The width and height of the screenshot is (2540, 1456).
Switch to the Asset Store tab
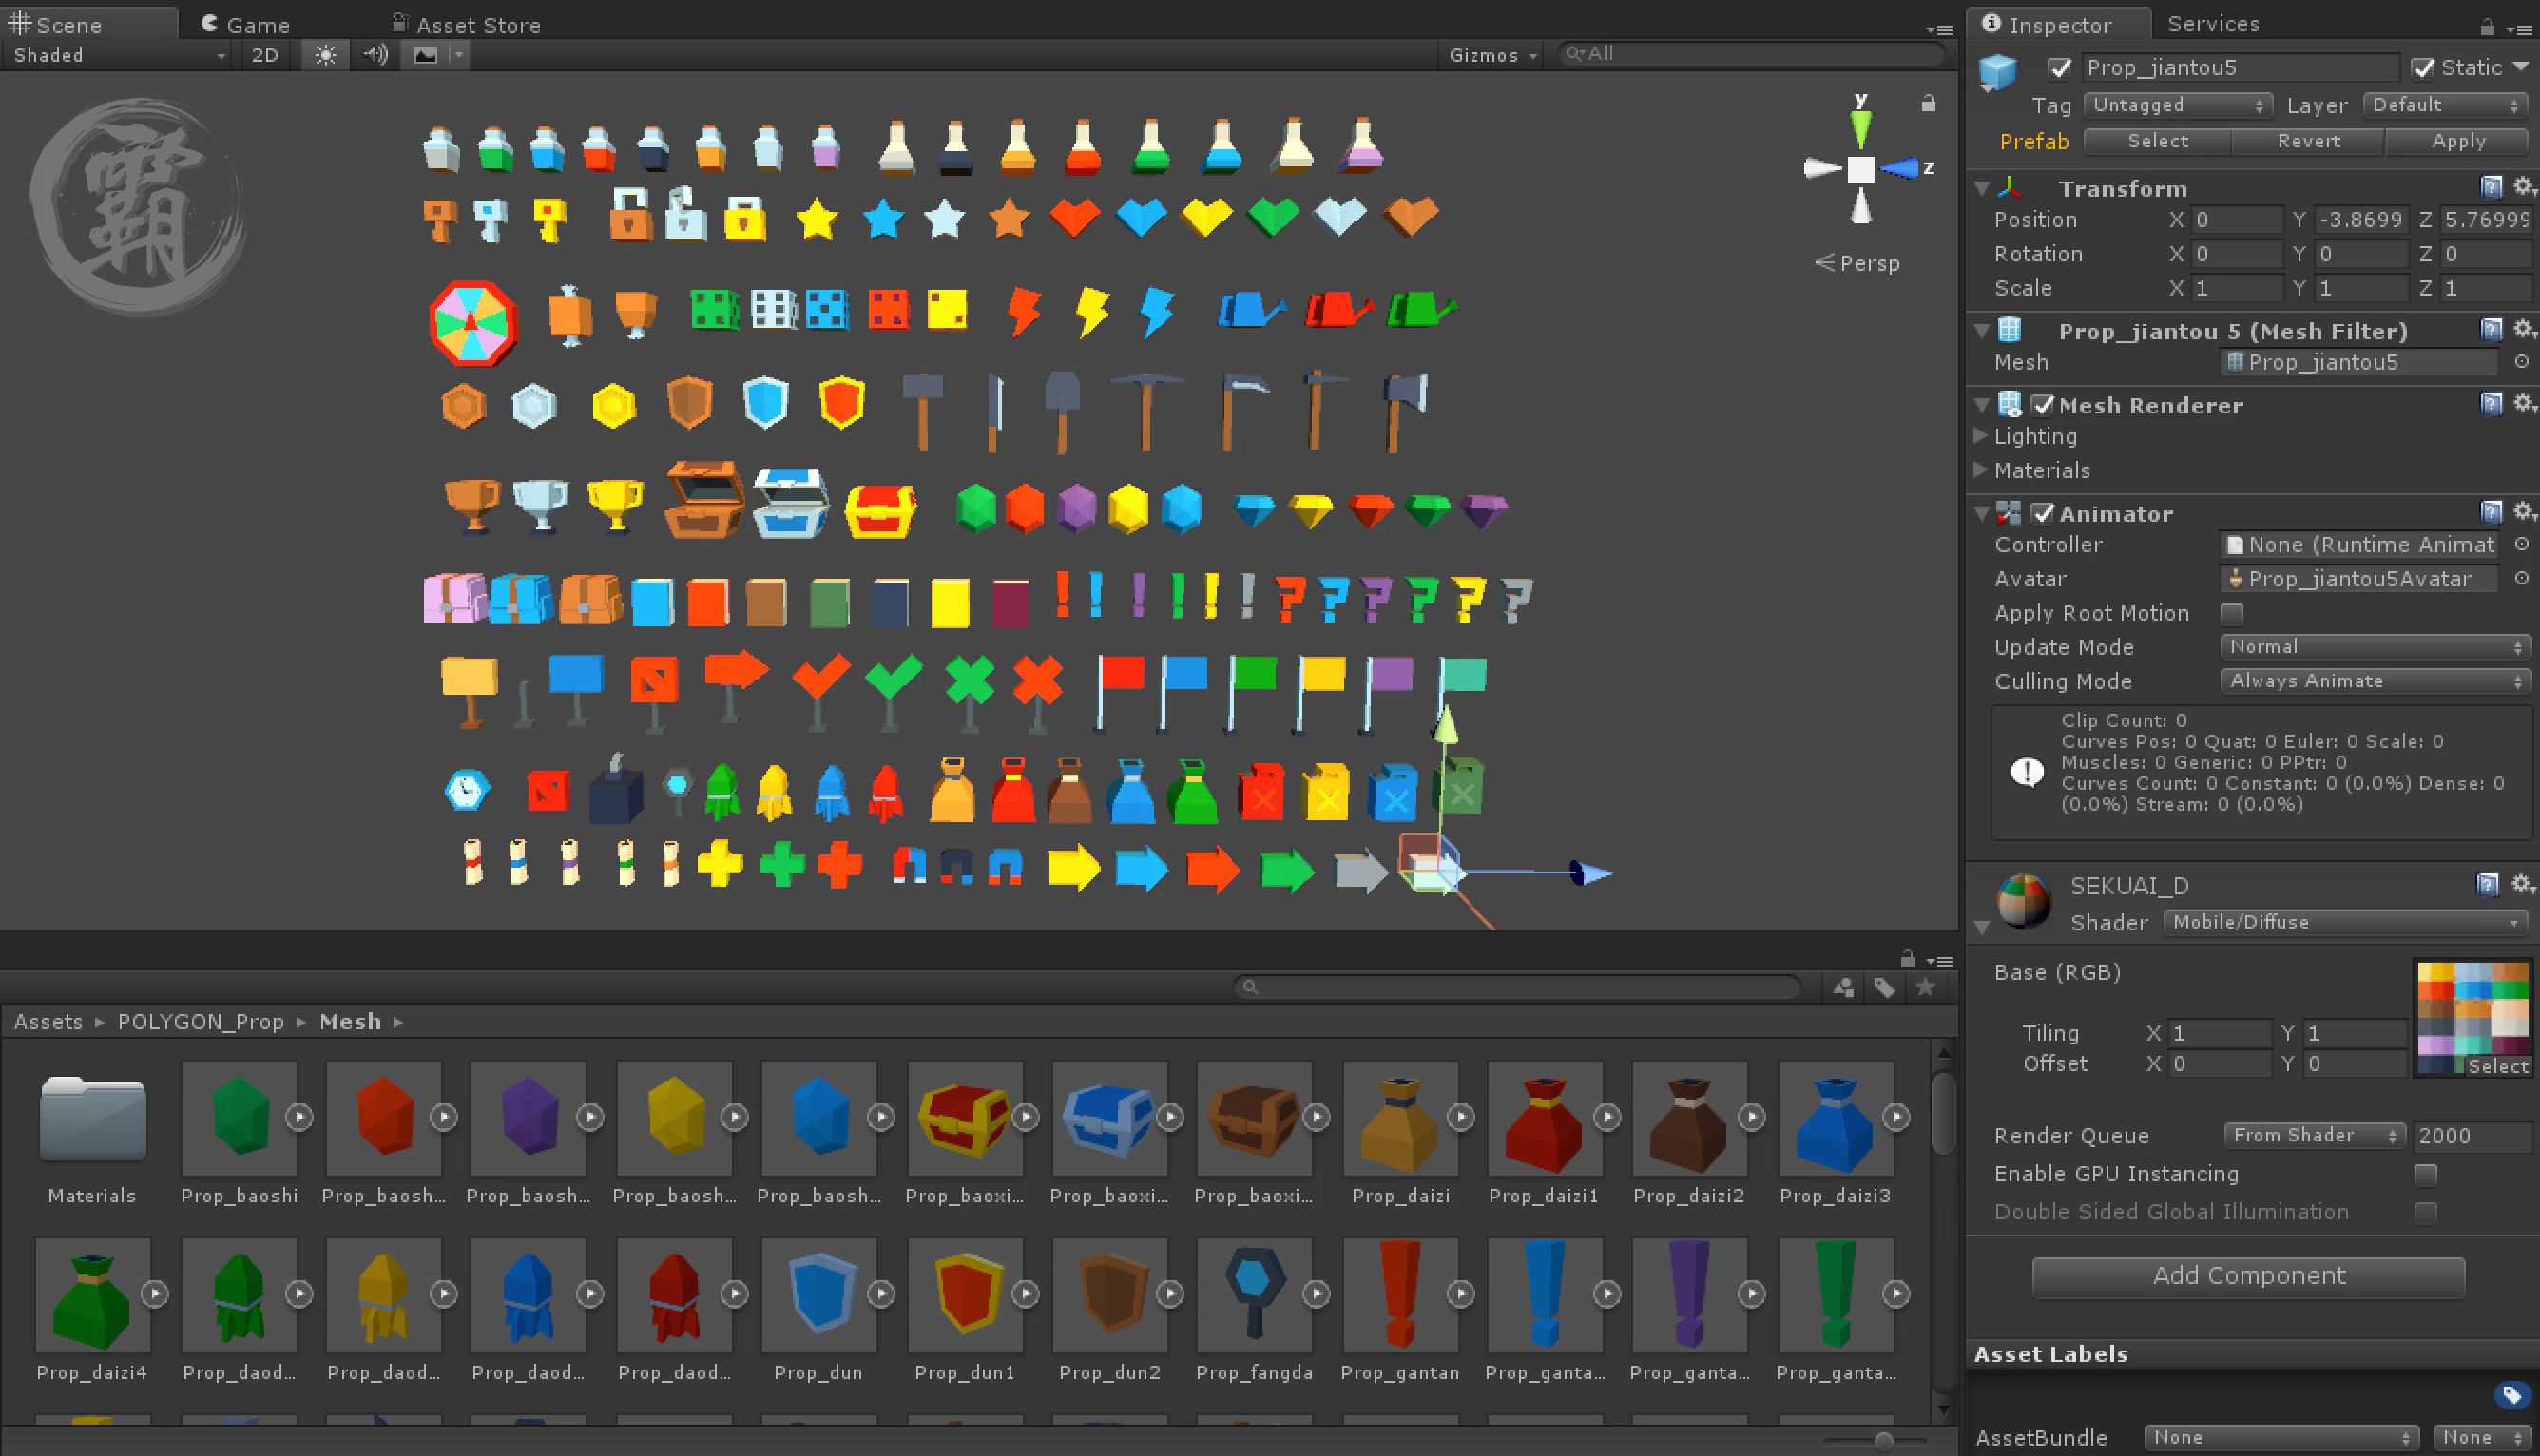point(466,24)
